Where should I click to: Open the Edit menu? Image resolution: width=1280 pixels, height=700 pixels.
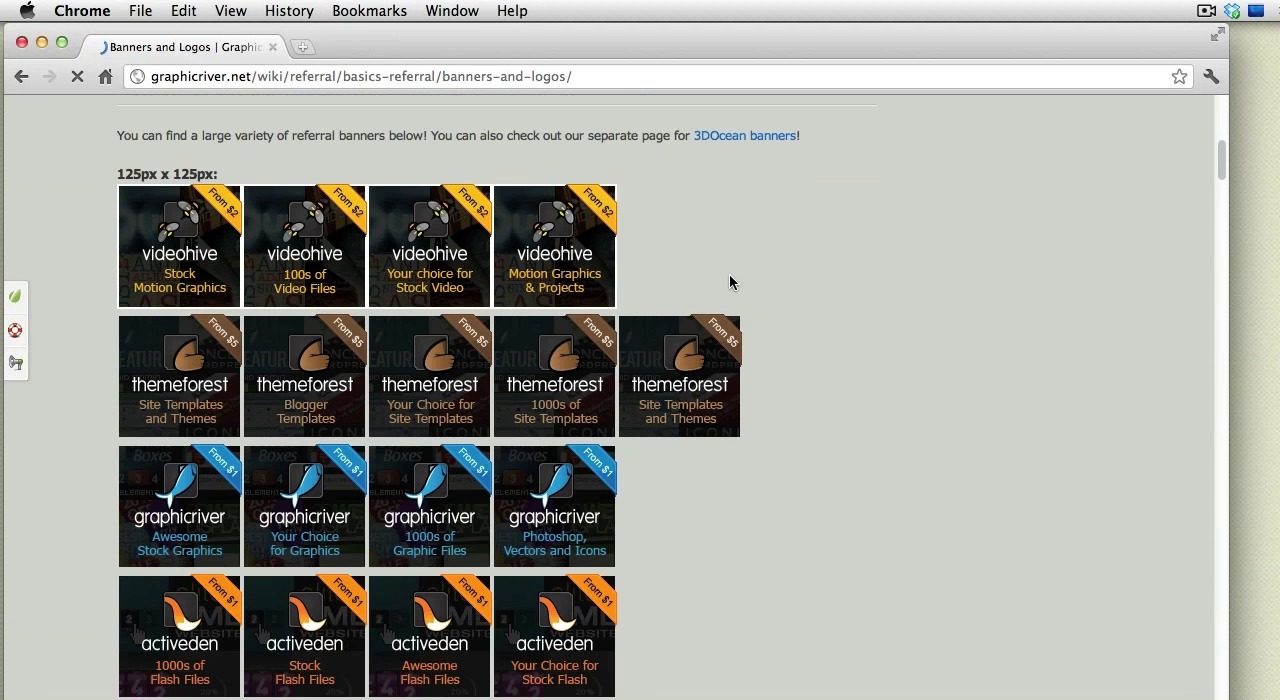click(x=183, y=11)
